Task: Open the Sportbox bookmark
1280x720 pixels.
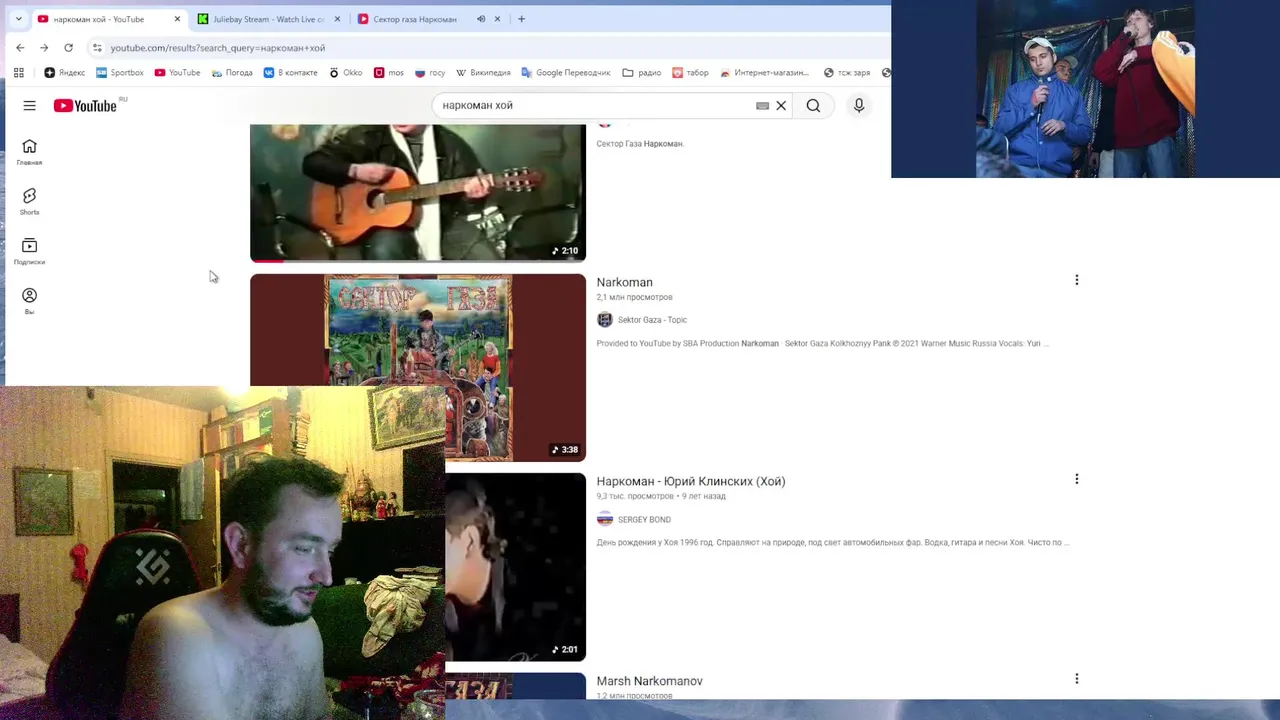Action: 120,72
